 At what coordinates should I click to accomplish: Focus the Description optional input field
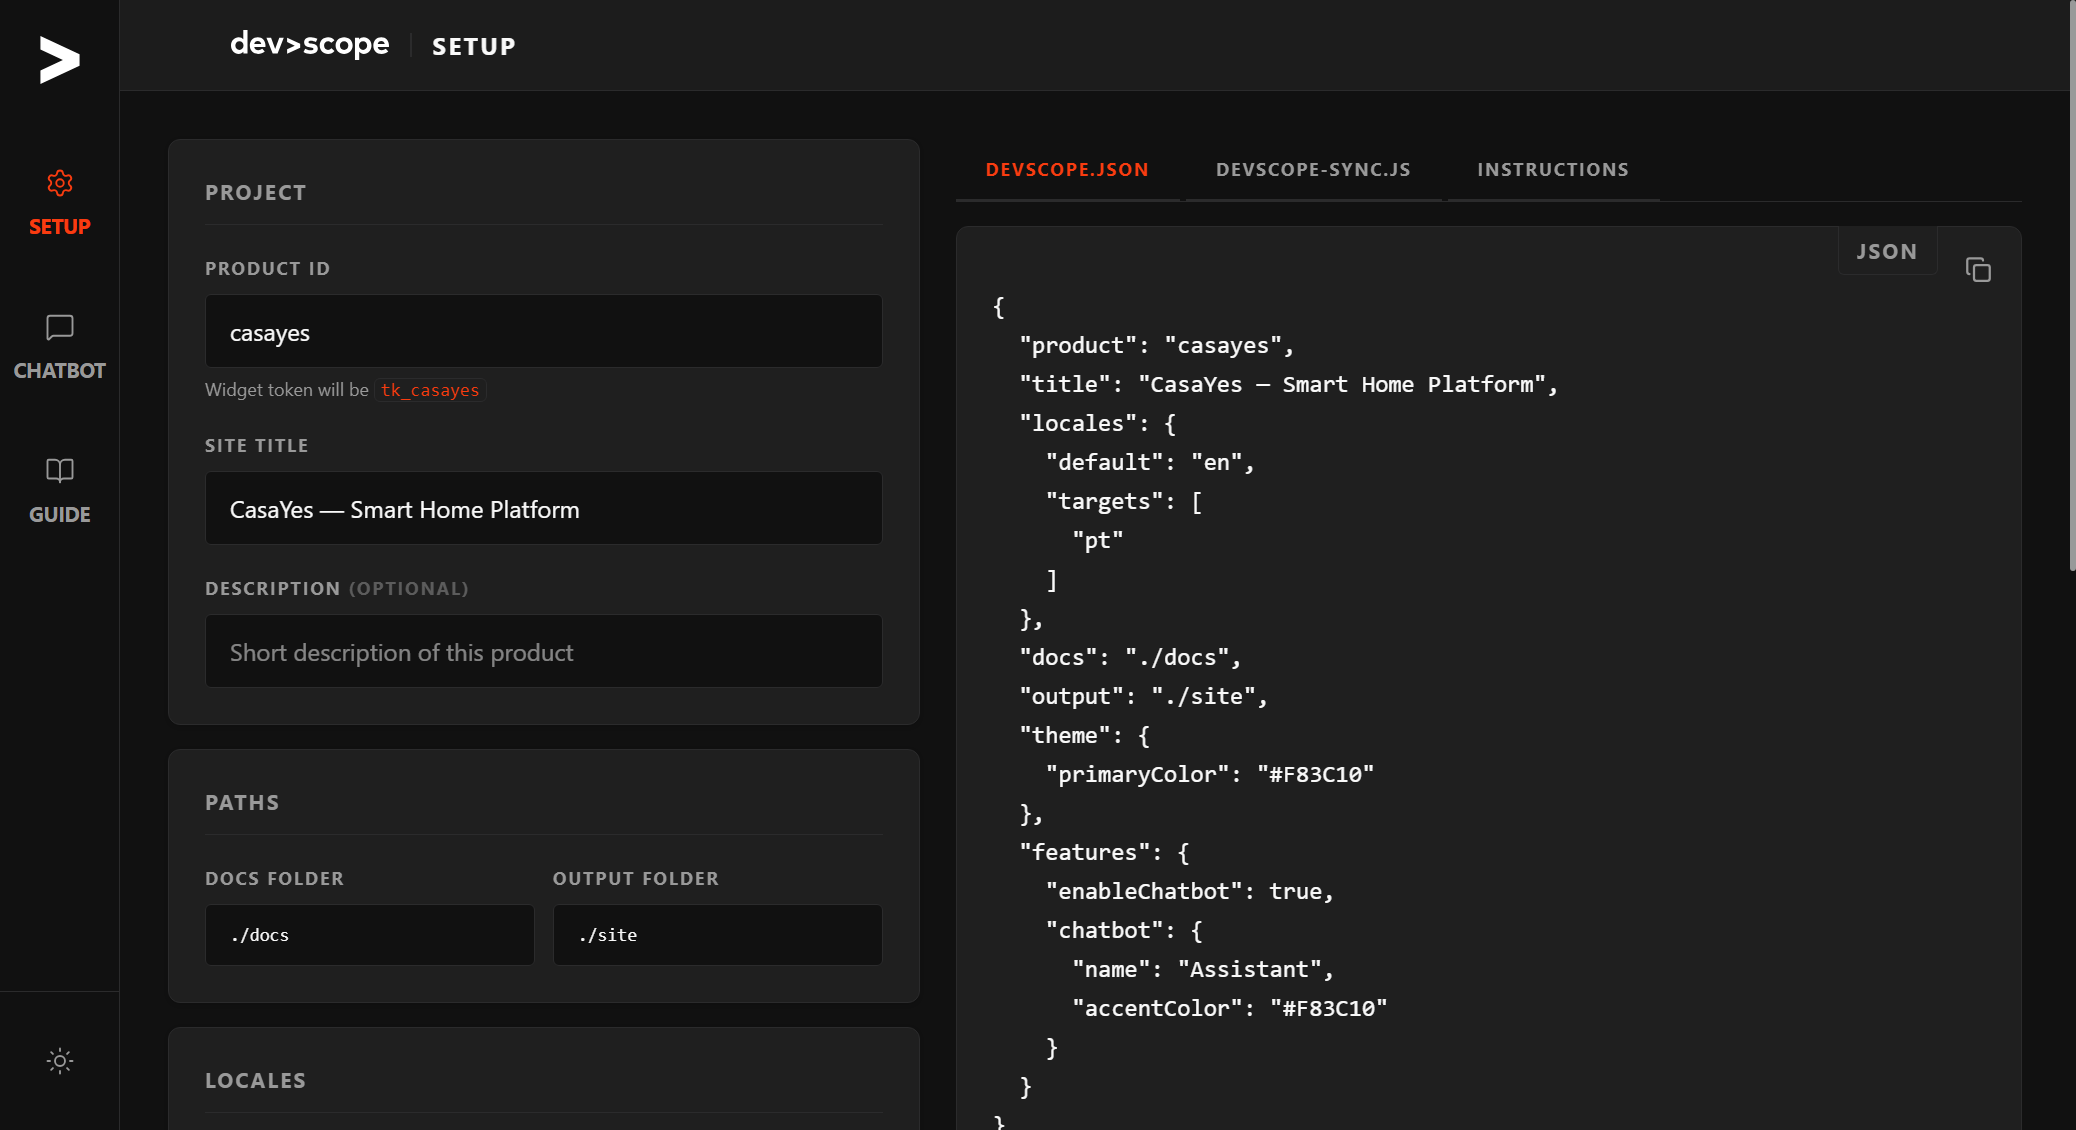coord(544,651)
